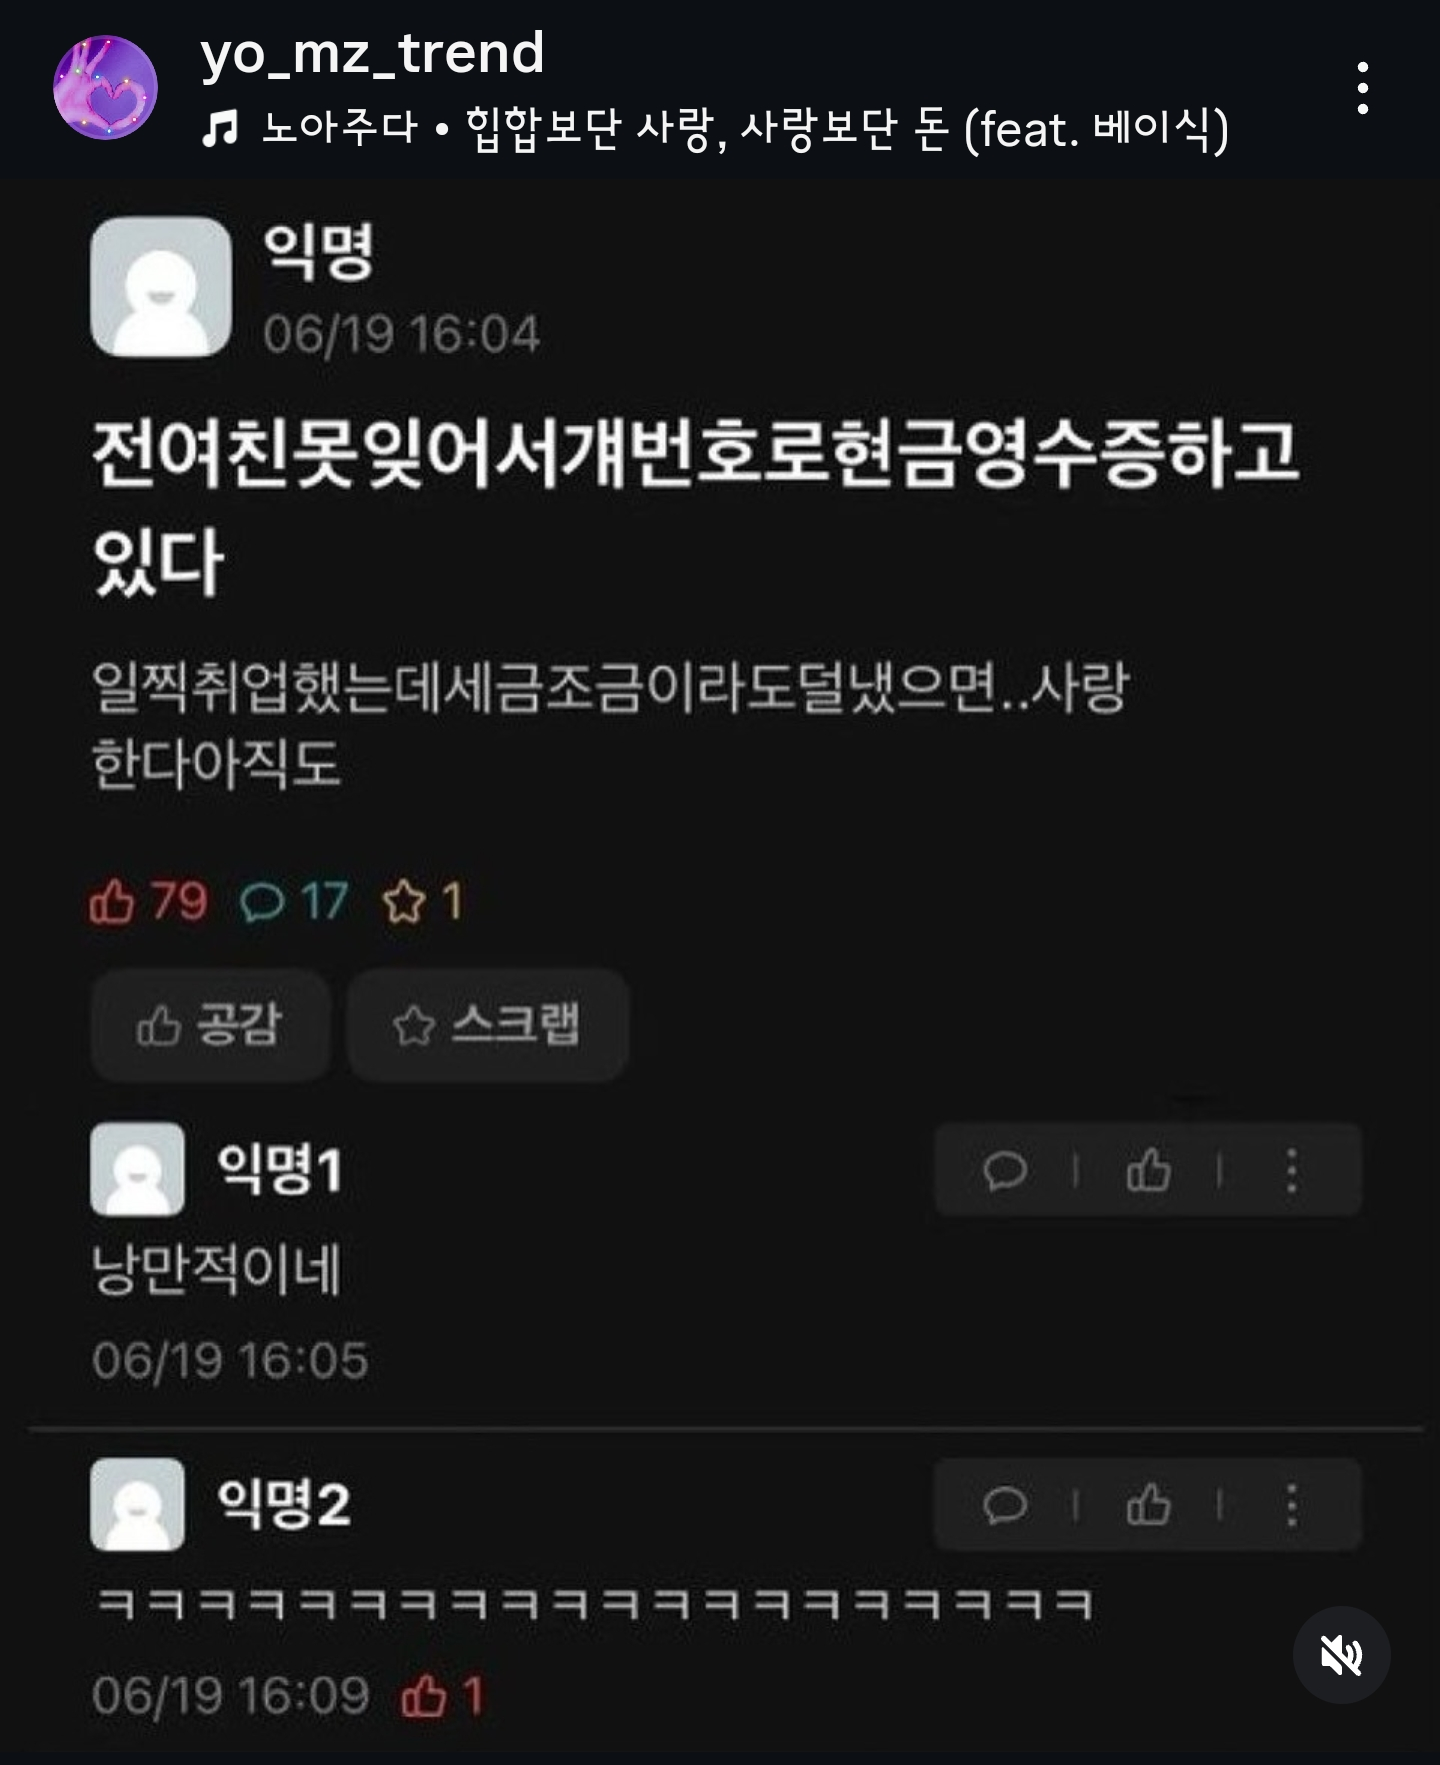Tap the comment bubble count 17
The width and height of the screenshot is (1440, 1765).
294,901
